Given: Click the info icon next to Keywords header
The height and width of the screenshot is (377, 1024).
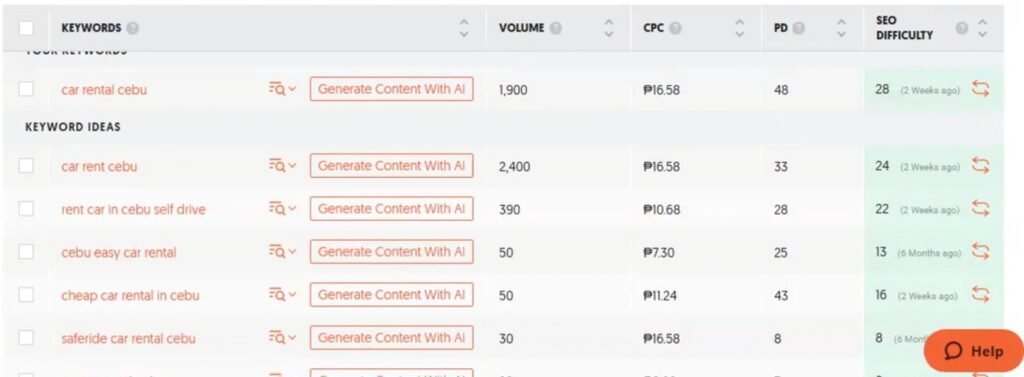Looking at the screenshot, I should pyautogui.click(x=133, y=28).
